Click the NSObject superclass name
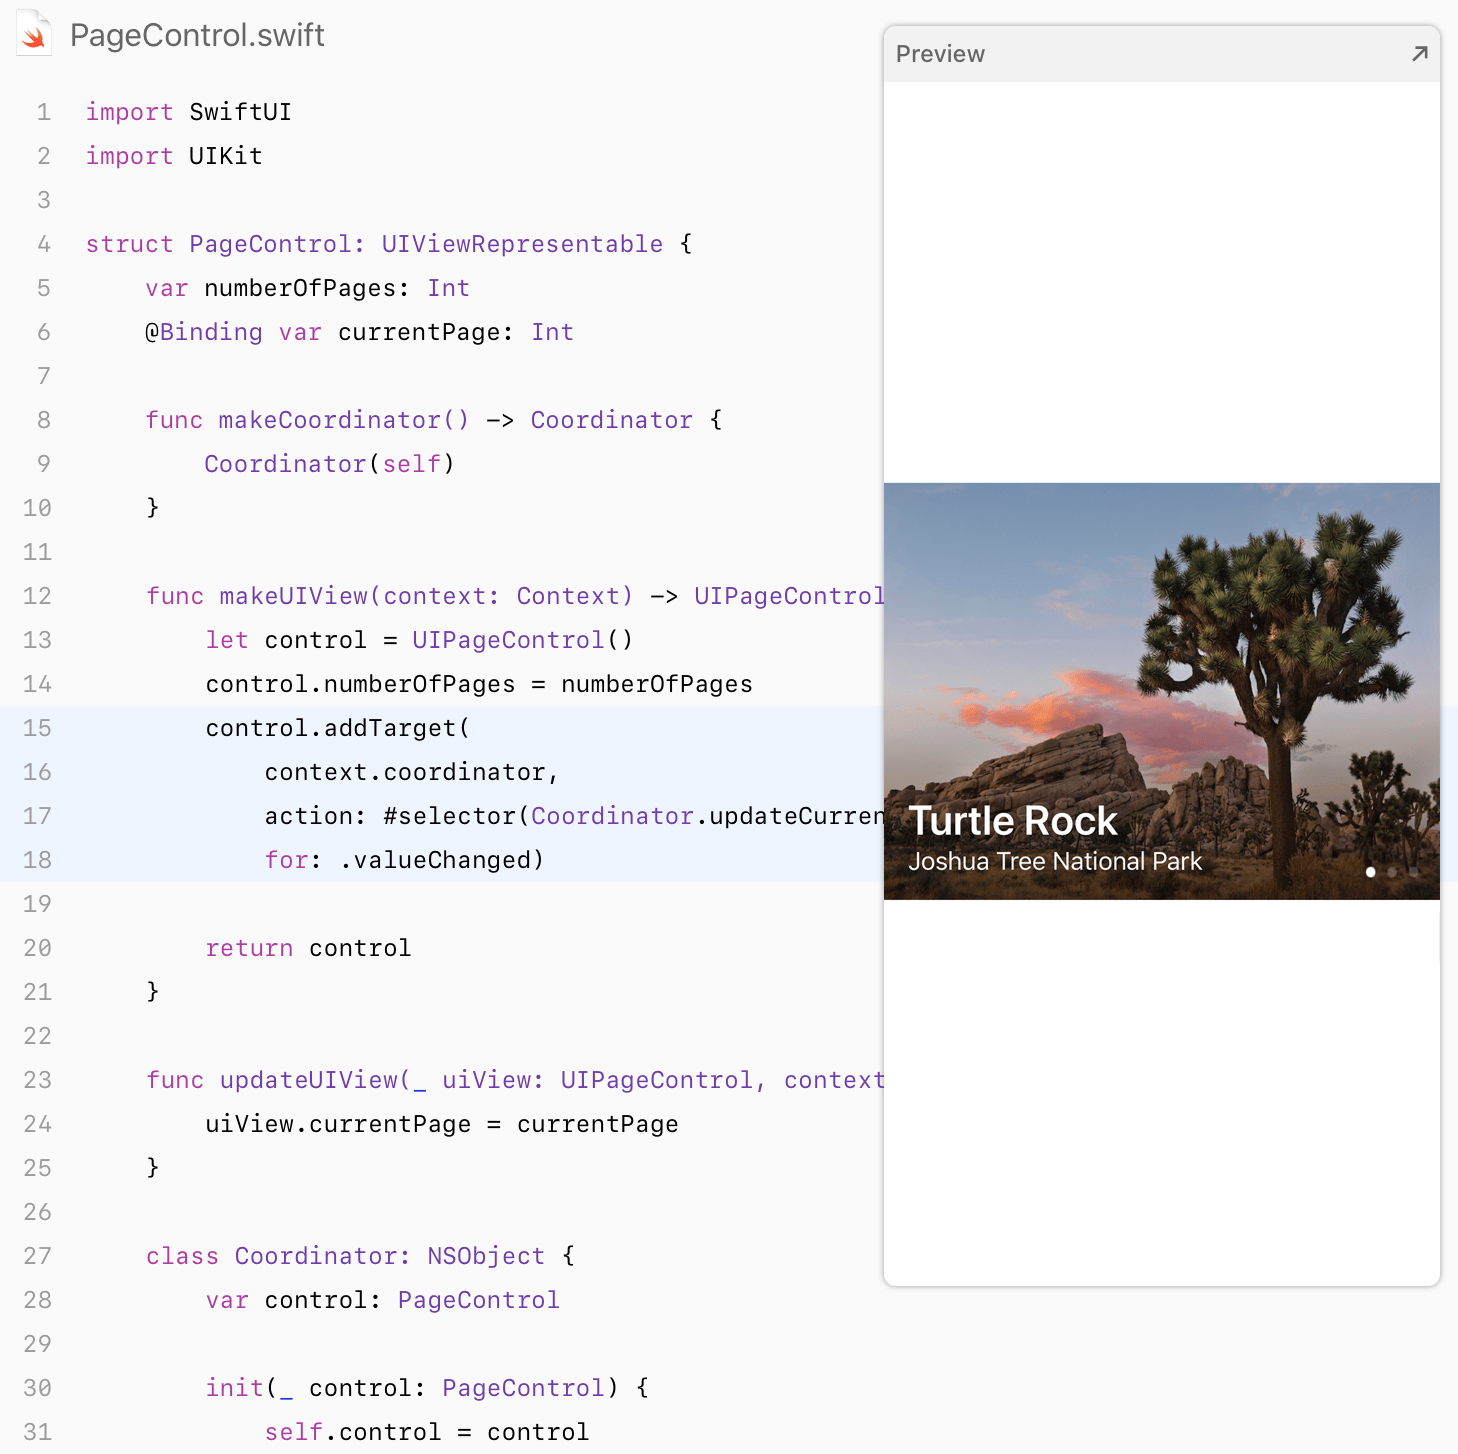This screenshot has width=1458, height=1454. 486,1256
